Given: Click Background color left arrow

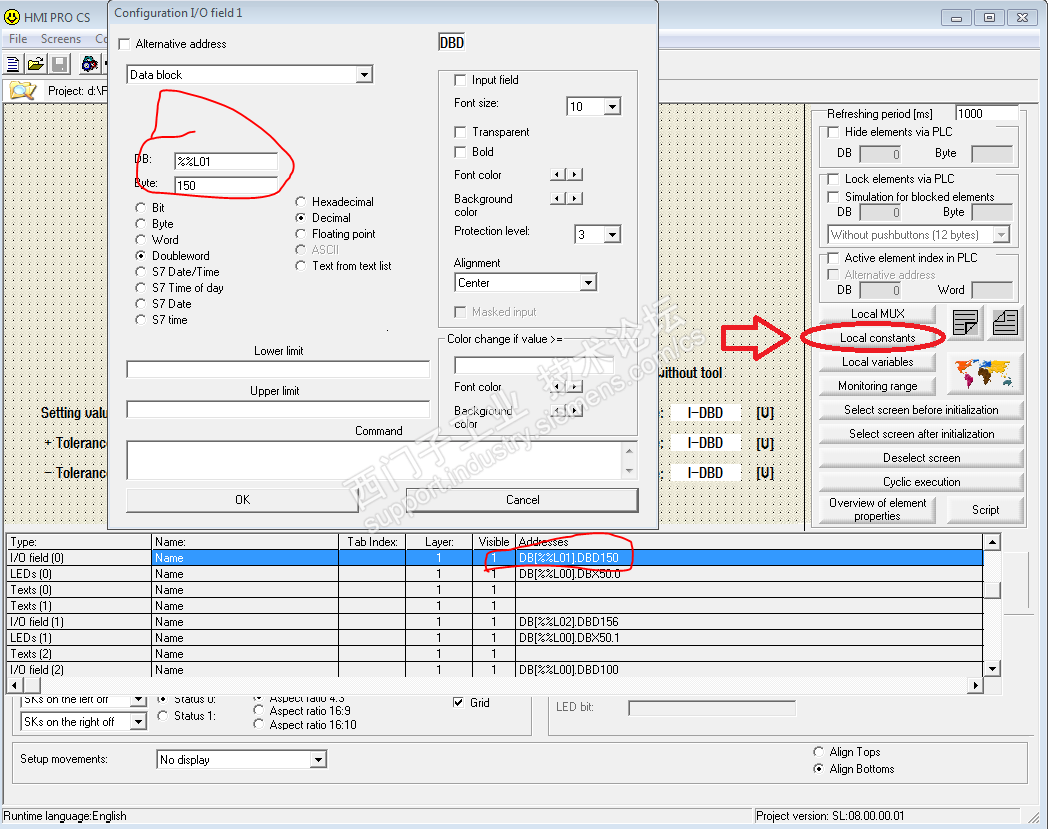Looking at the screenshot, I should (557, 199).
